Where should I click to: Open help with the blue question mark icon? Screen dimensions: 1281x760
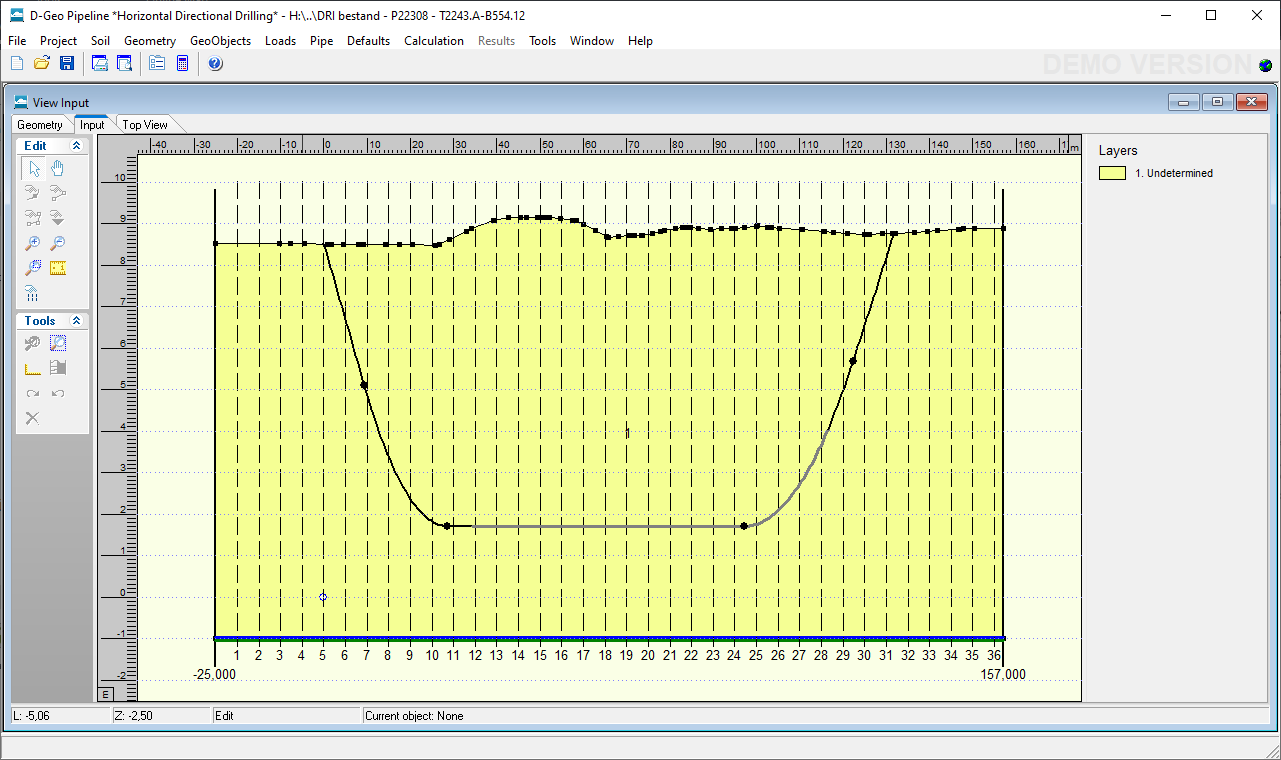click(x=215, y=64)
